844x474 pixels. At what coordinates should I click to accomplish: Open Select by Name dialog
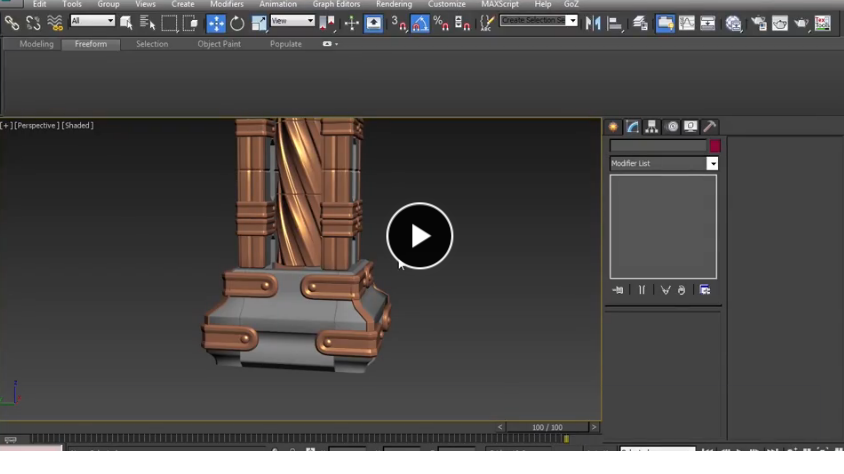point(147,23)
